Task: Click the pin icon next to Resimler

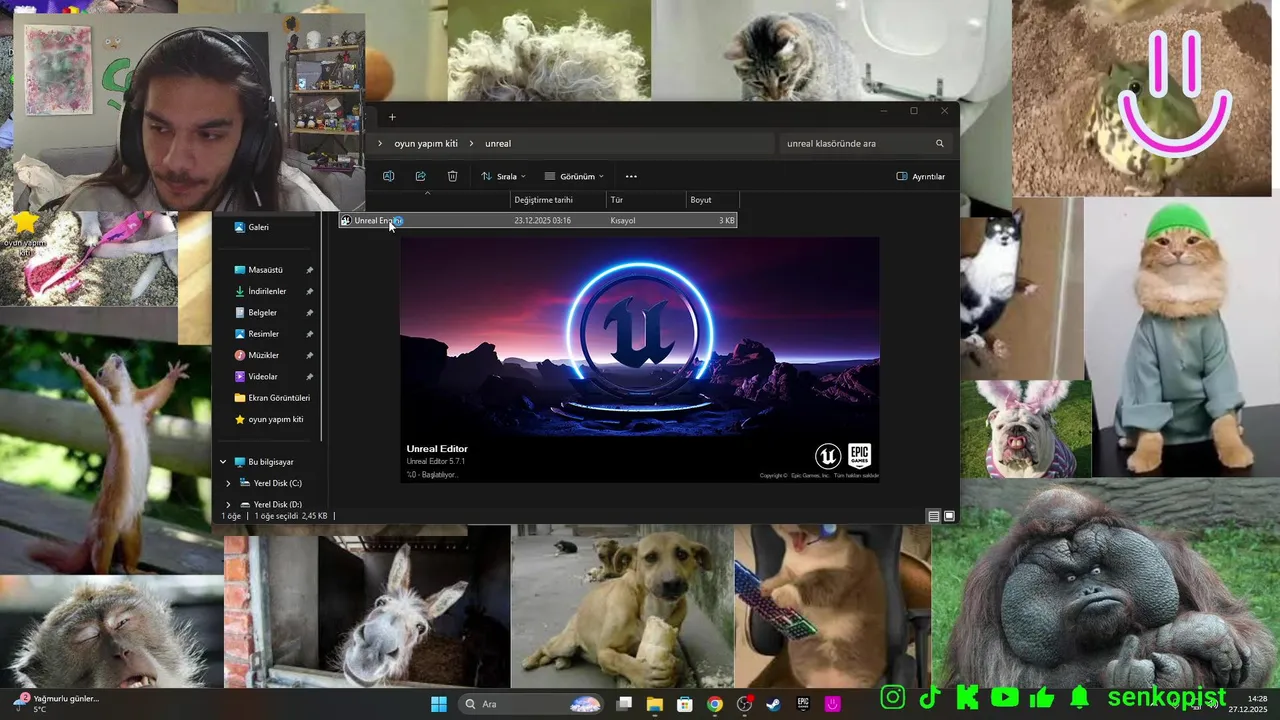Action: [x=310, y=334]
